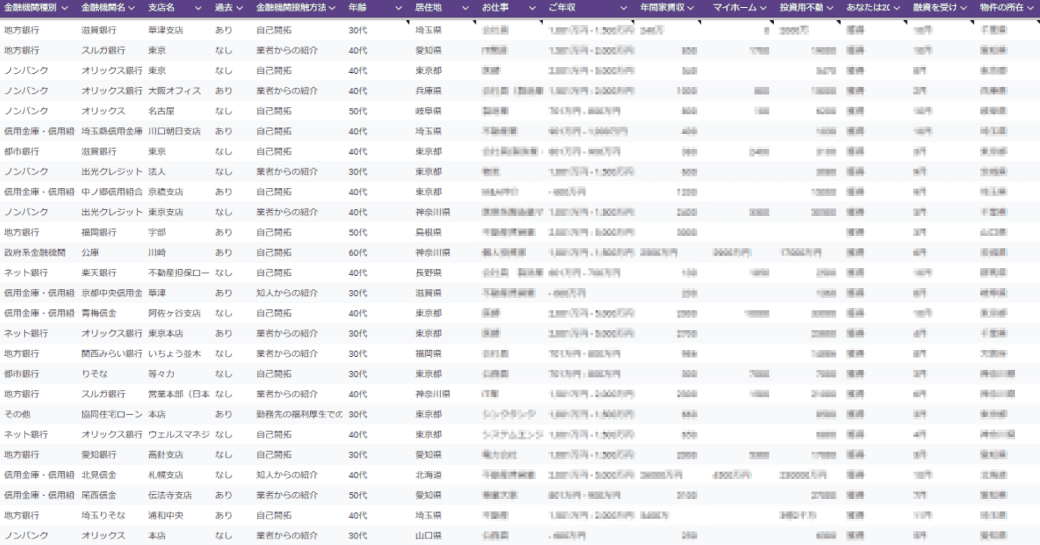Open the ご年収 column filter arrow

pyautogui.click(x=623, y=8)
